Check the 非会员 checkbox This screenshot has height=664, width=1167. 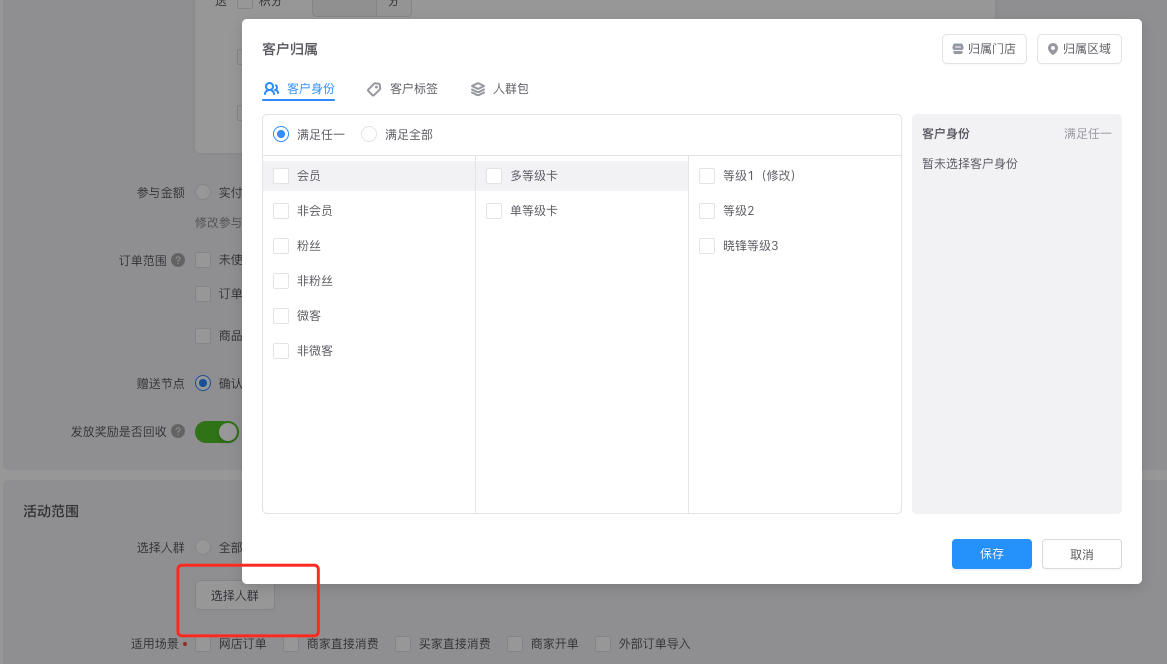(x=281, y=211)
